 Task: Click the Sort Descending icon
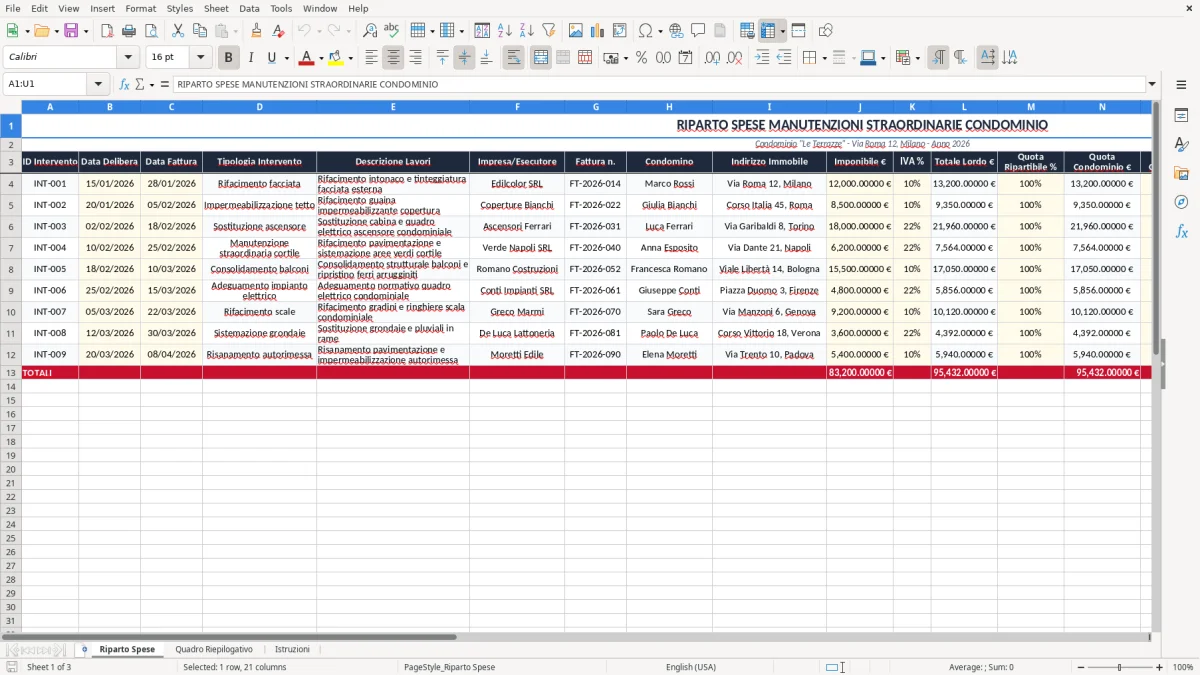(x=526, y=31)
